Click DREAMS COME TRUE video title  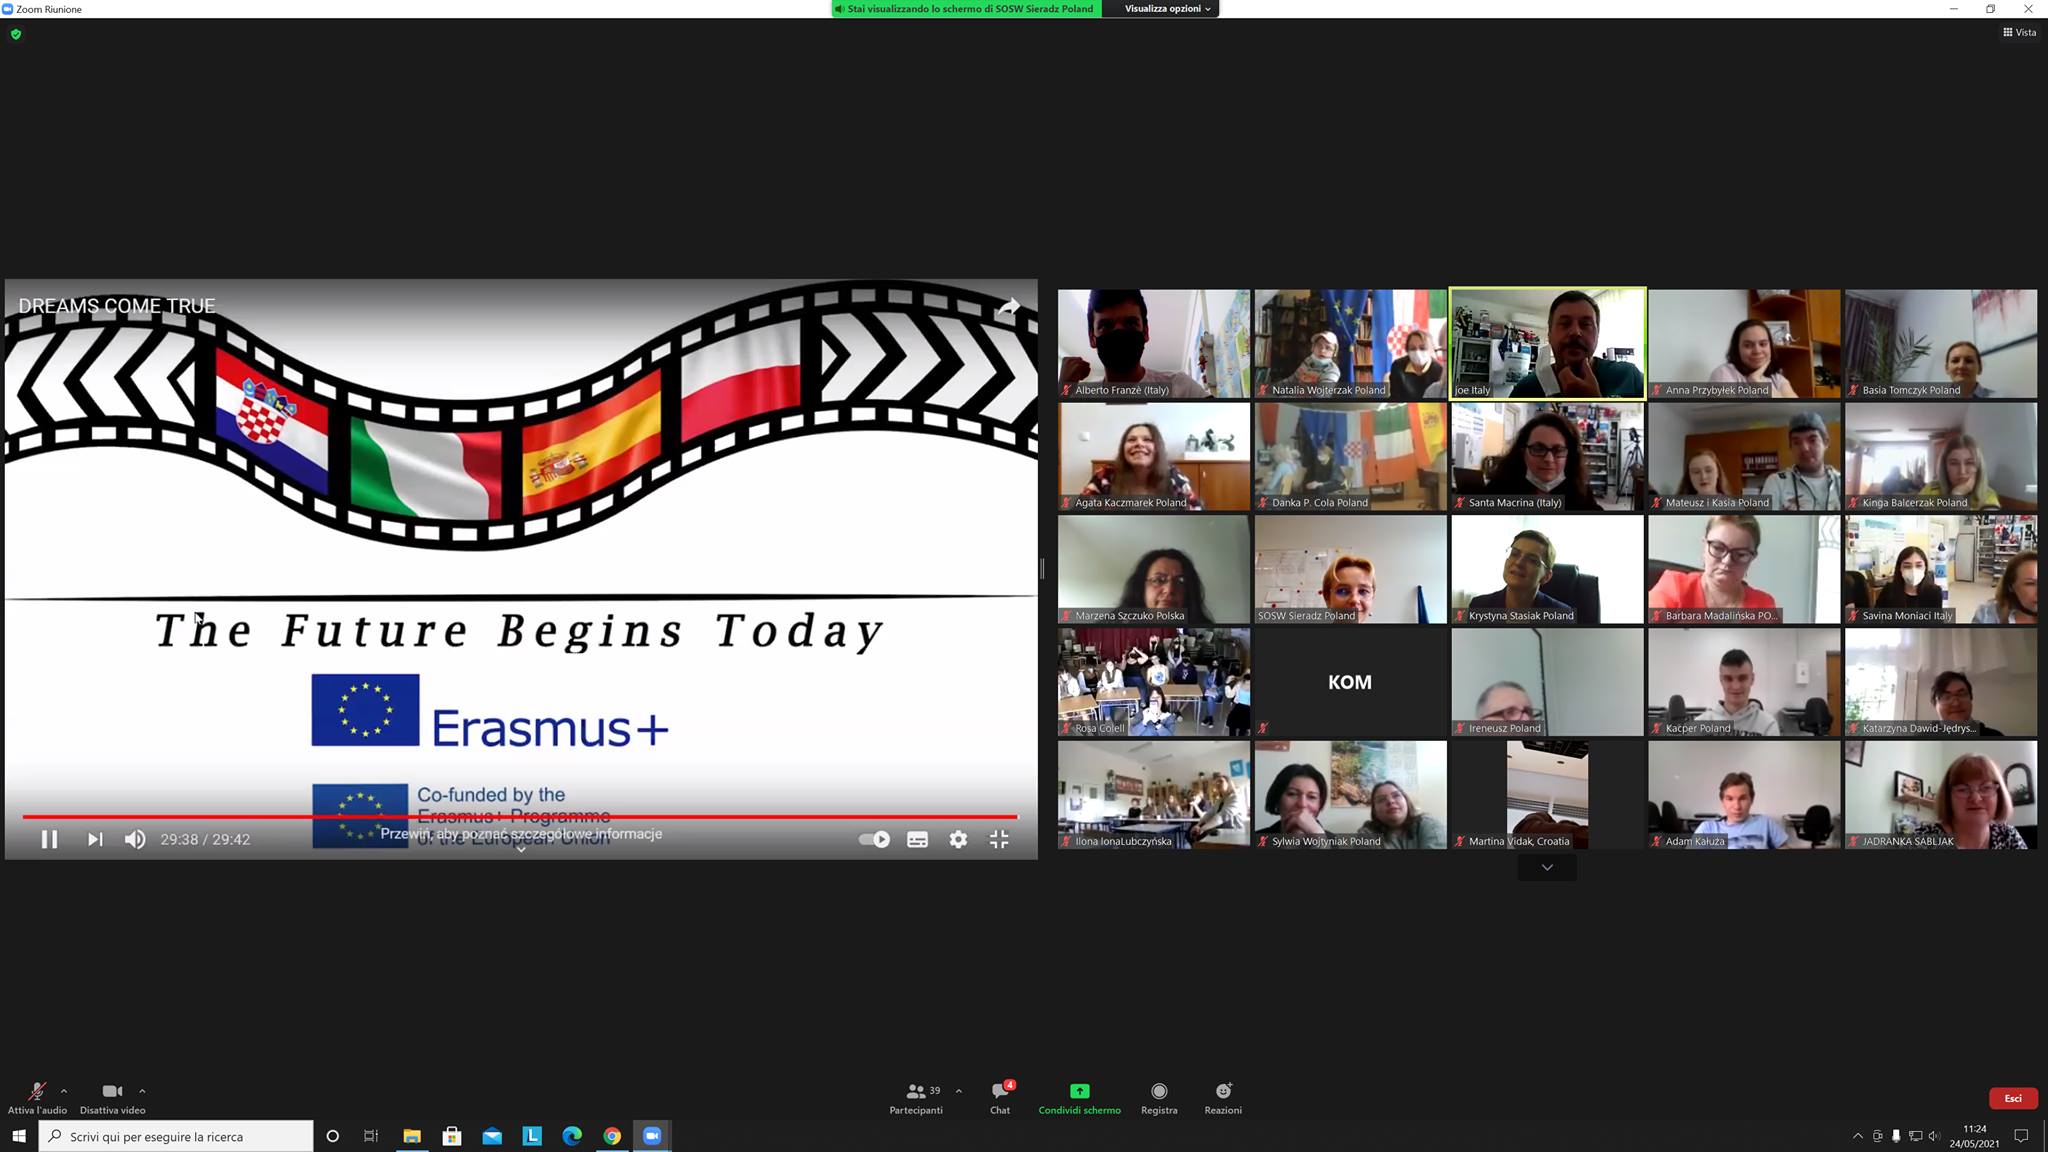point(117,306)
